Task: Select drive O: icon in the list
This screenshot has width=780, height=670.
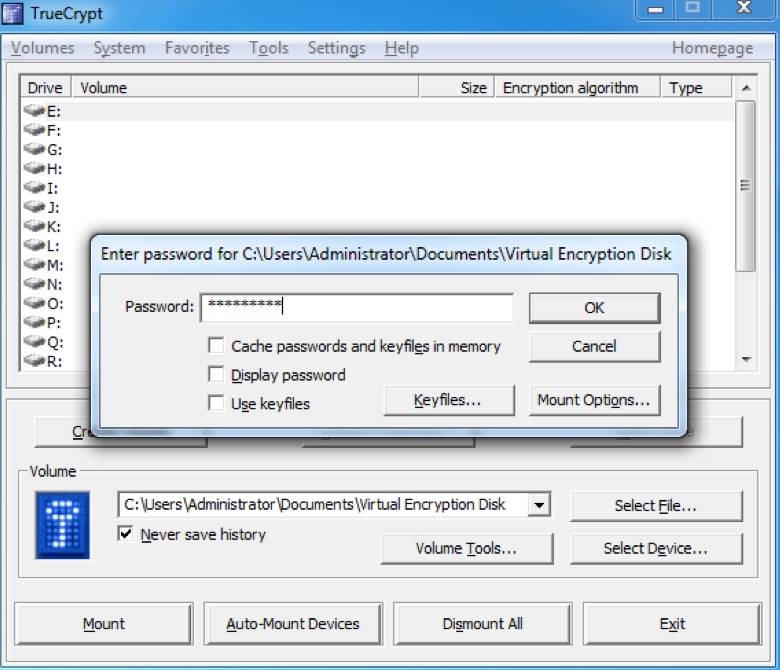Action: pos(34,303)
